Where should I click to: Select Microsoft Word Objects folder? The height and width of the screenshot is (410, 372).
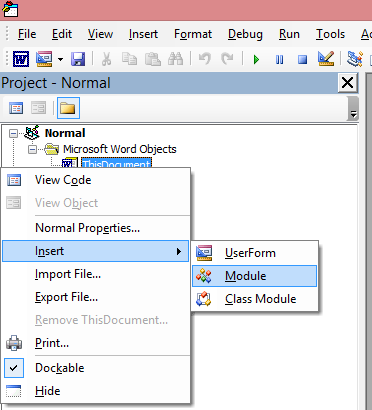point(120,149)
